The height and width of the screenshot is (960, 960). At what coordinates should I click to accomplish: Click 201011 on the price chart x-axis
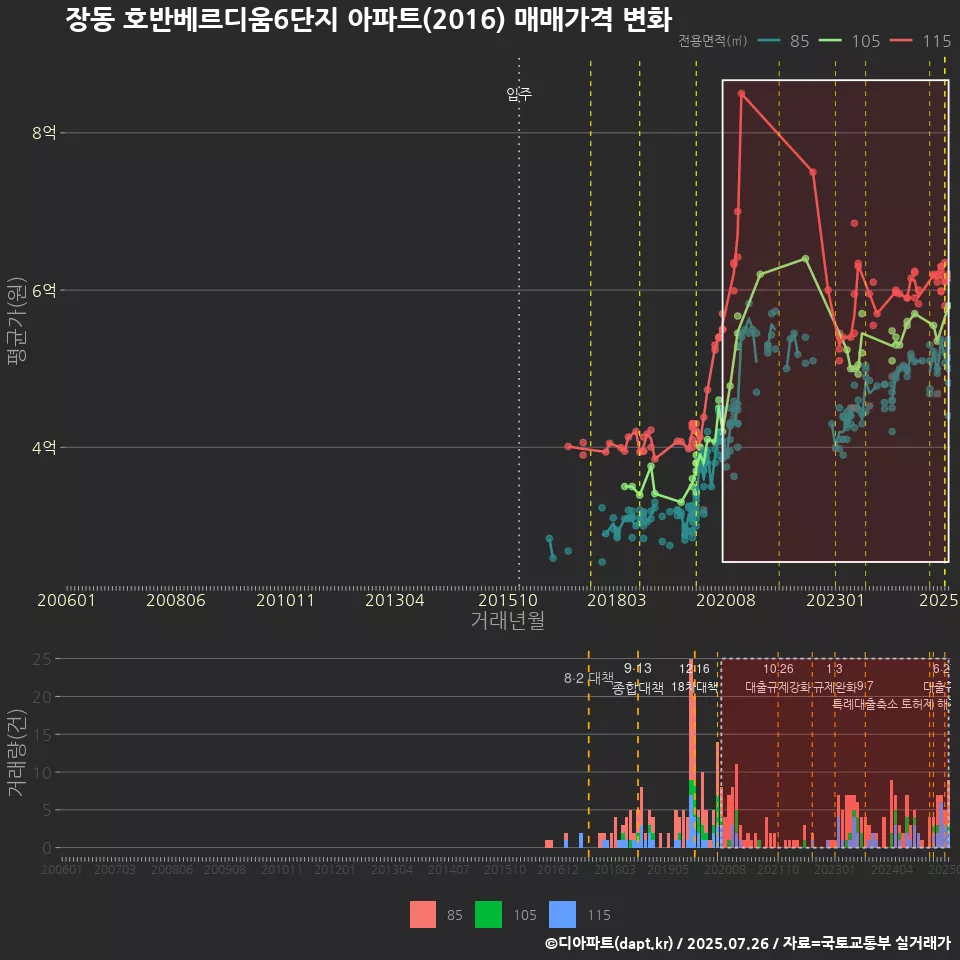point(285,600)
